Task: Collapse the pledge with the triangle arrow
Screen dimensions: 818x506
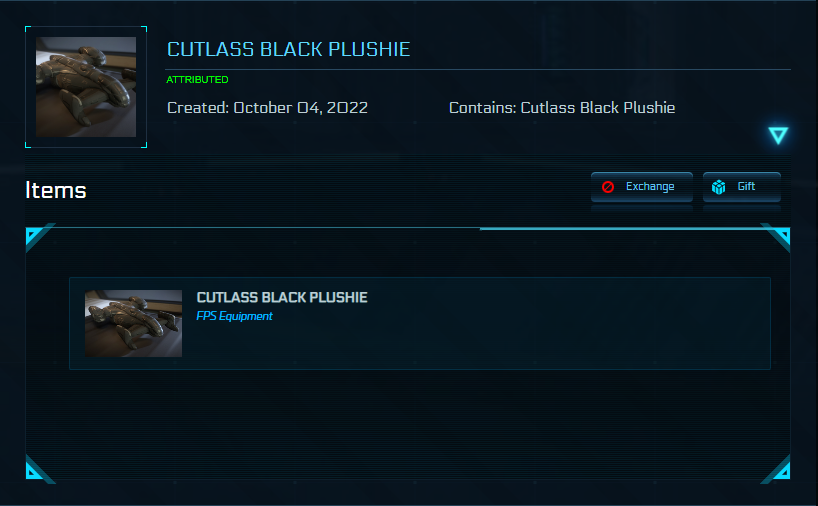Action: point(778,135)
